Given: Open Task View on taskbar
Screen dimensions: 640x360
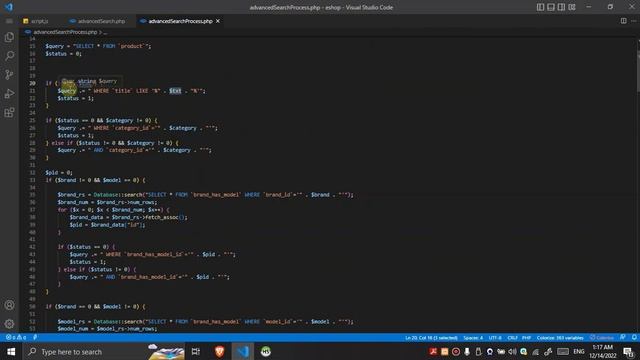Looking at the screenshot, I should click(x=196, y=351).
